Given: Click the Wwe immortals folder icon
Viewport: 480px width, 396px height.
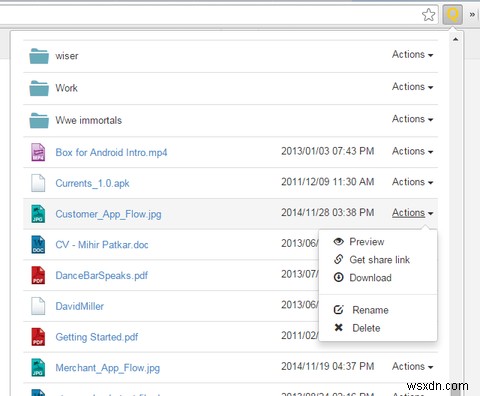Looking at the screenshot, I should pyautogui.click(x=39, y=120).
